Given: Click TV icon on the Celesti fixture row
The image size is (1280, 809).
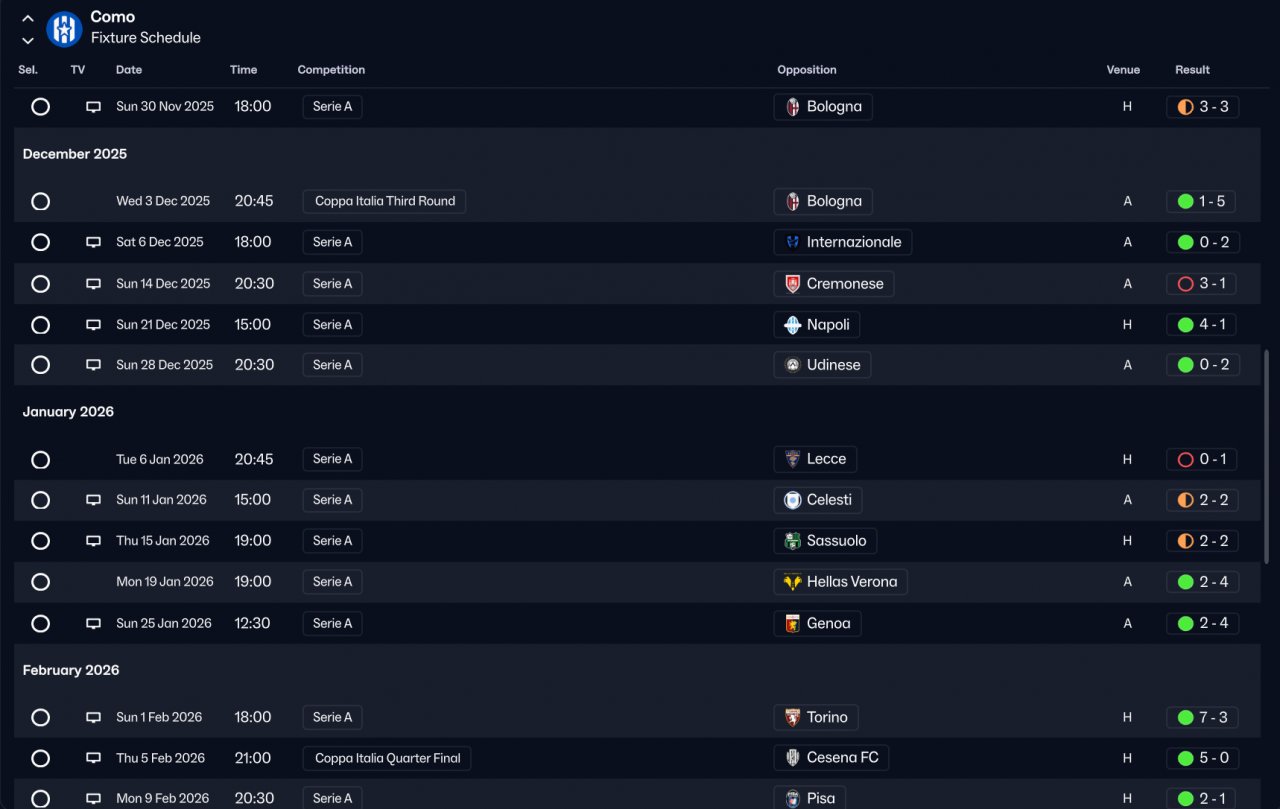Looking at the screenshot, I should point(93,500).
